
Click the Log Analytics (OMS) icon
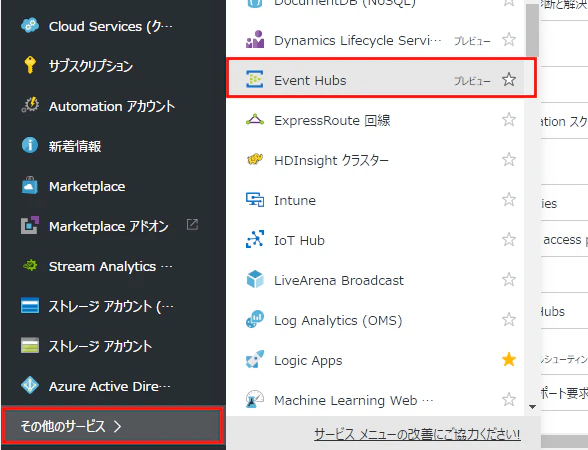pos(255,320)
